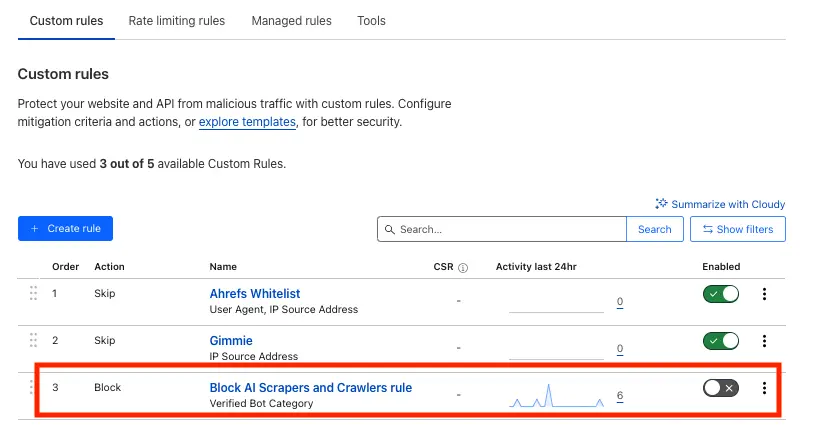The image size is (814, 432).
Task: Click drag handle of Gimmie row
Action: [x=33, y=340]
